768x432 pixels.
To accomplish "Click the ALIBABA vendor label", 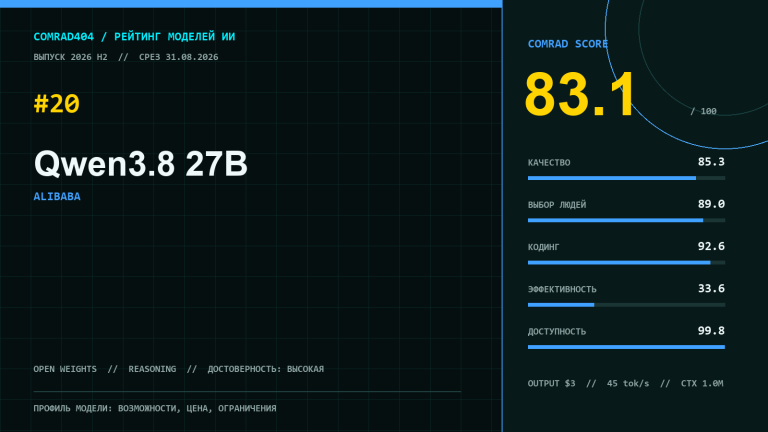I will pos(57,196).
